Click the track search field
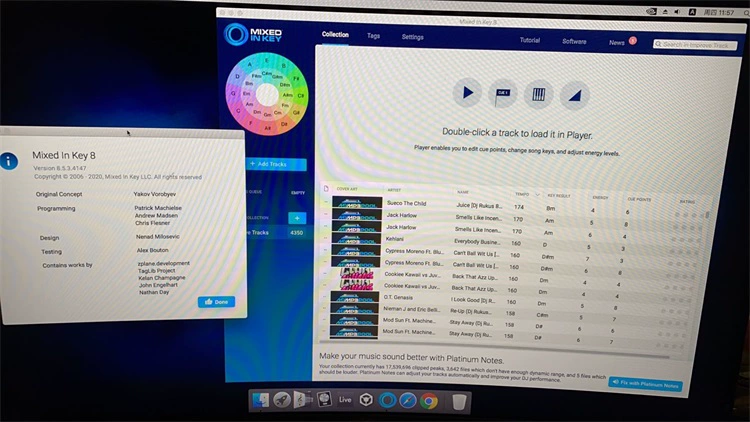The height and width of the screenshot is (422, 750). 695,45
